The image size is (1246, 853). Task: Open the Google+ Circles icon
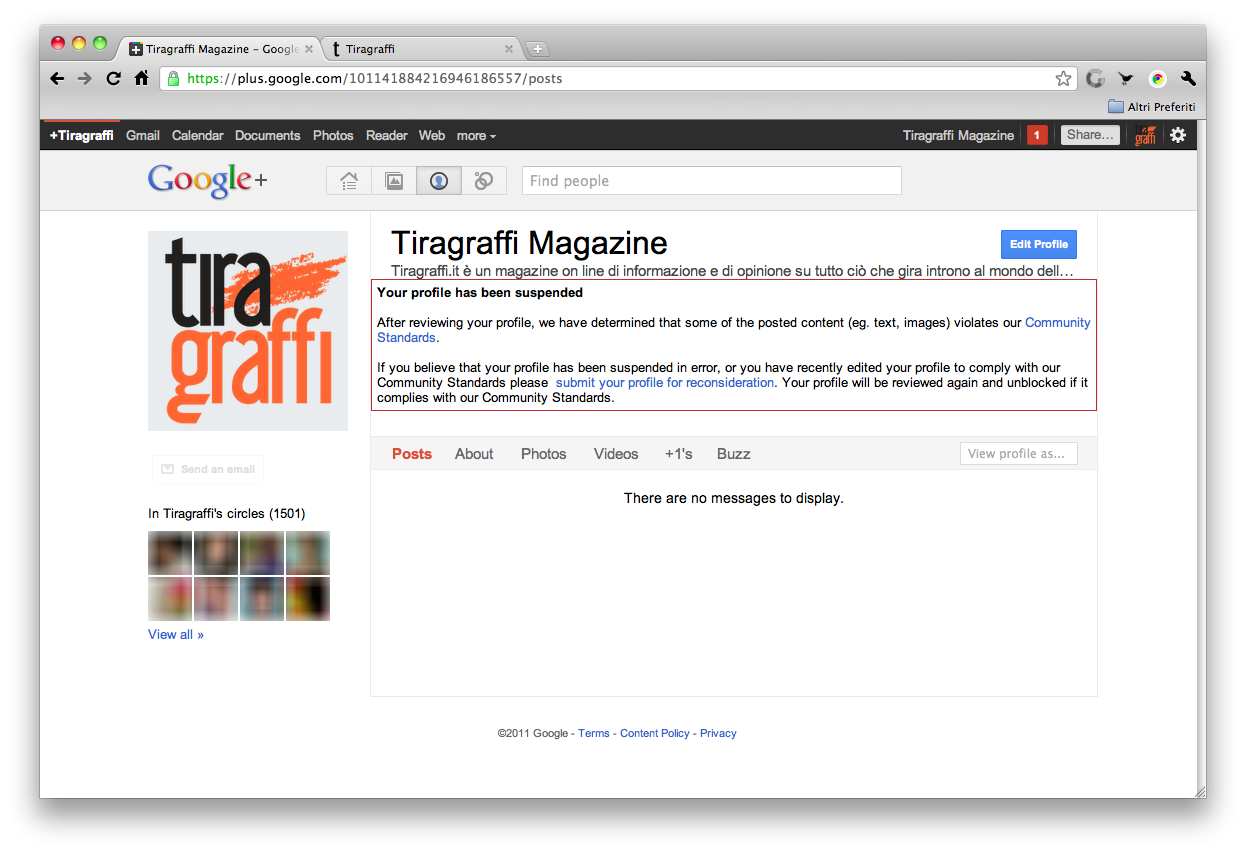[x=484, y=181]
